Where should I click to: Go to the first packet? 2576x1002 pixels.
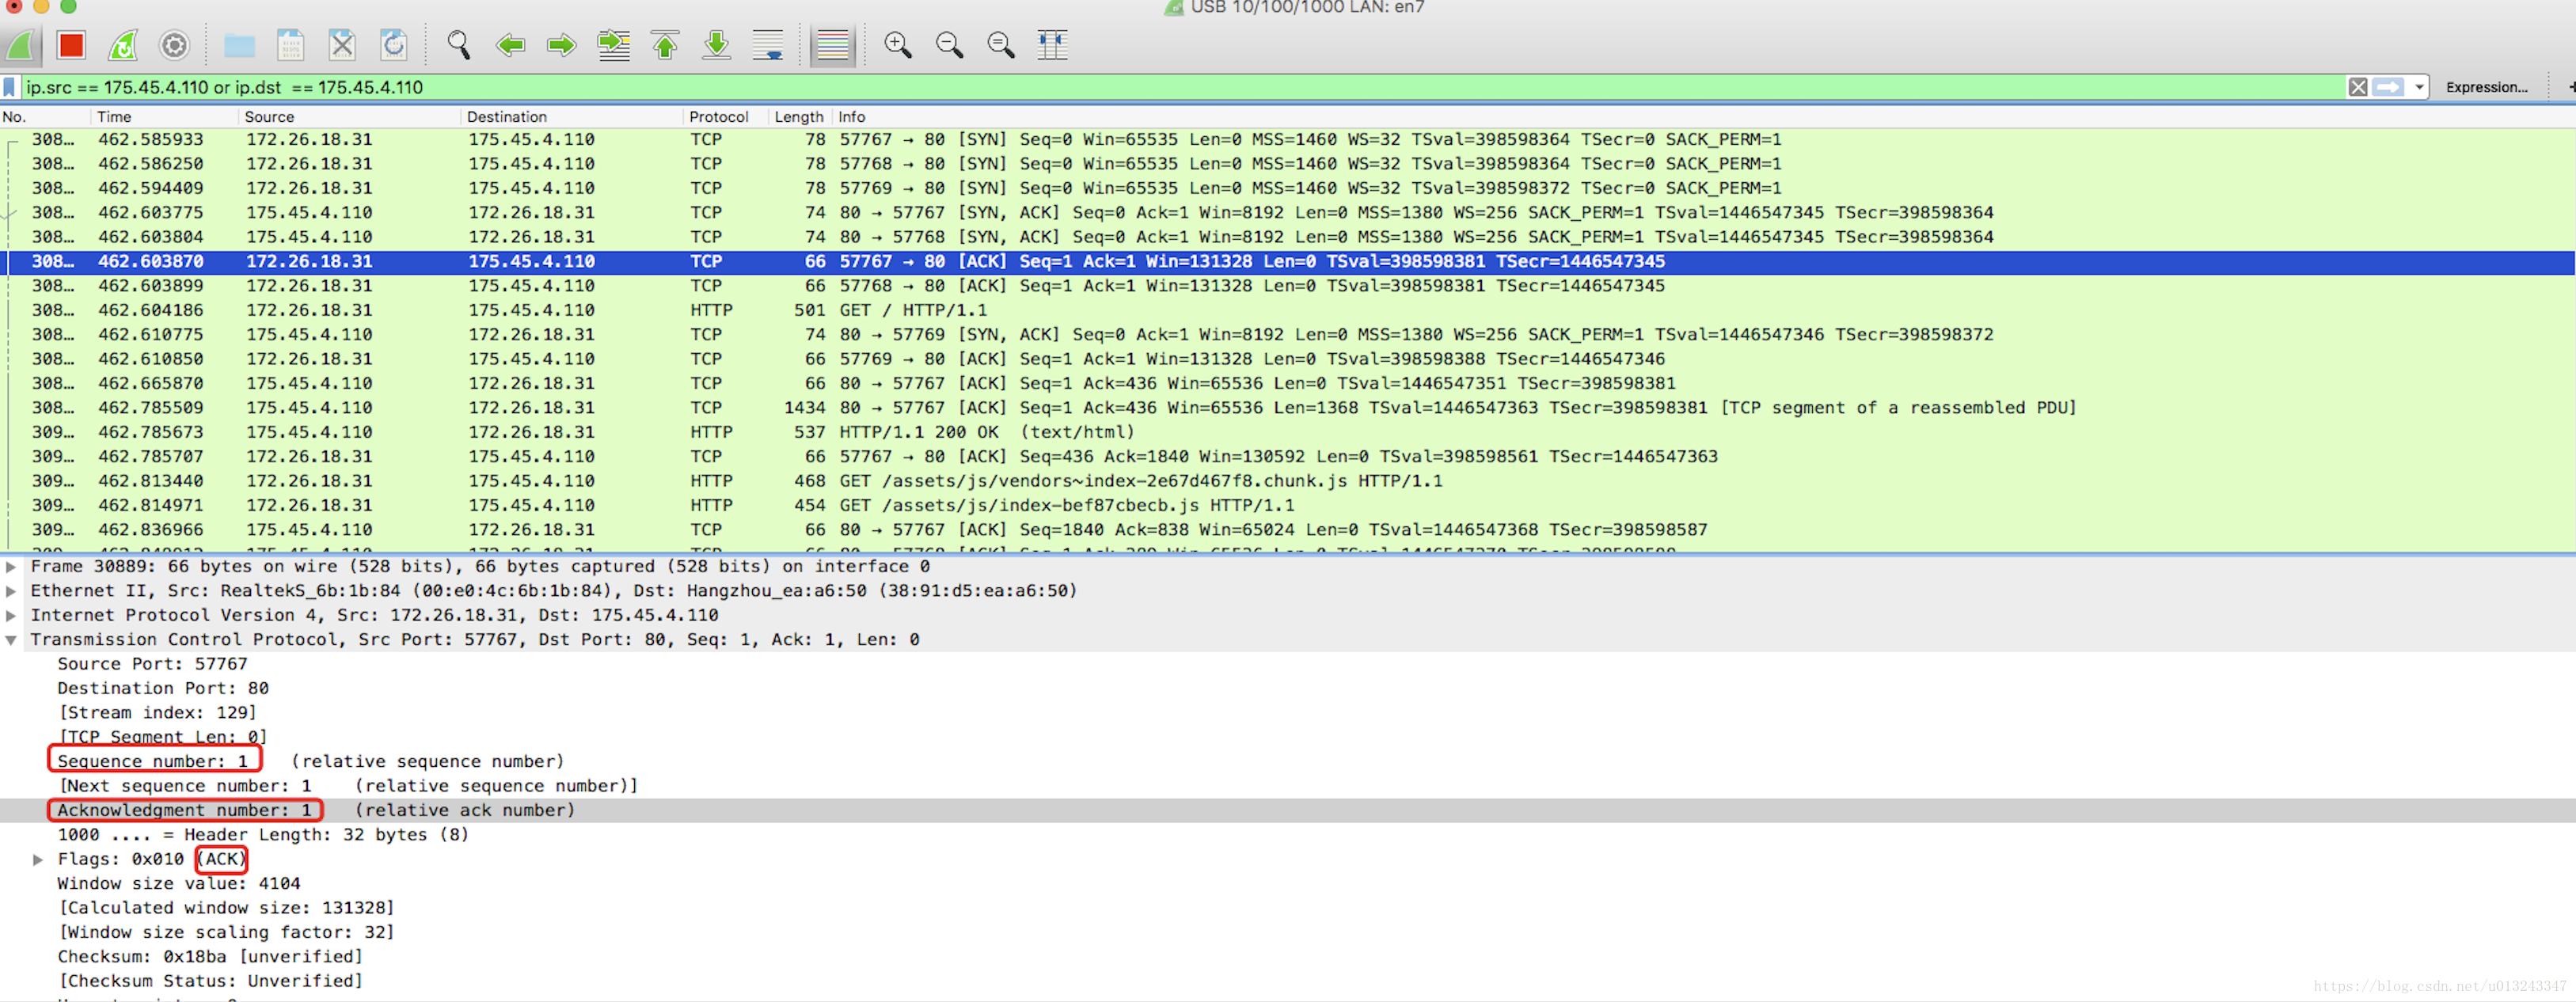(x=665, y=45)
